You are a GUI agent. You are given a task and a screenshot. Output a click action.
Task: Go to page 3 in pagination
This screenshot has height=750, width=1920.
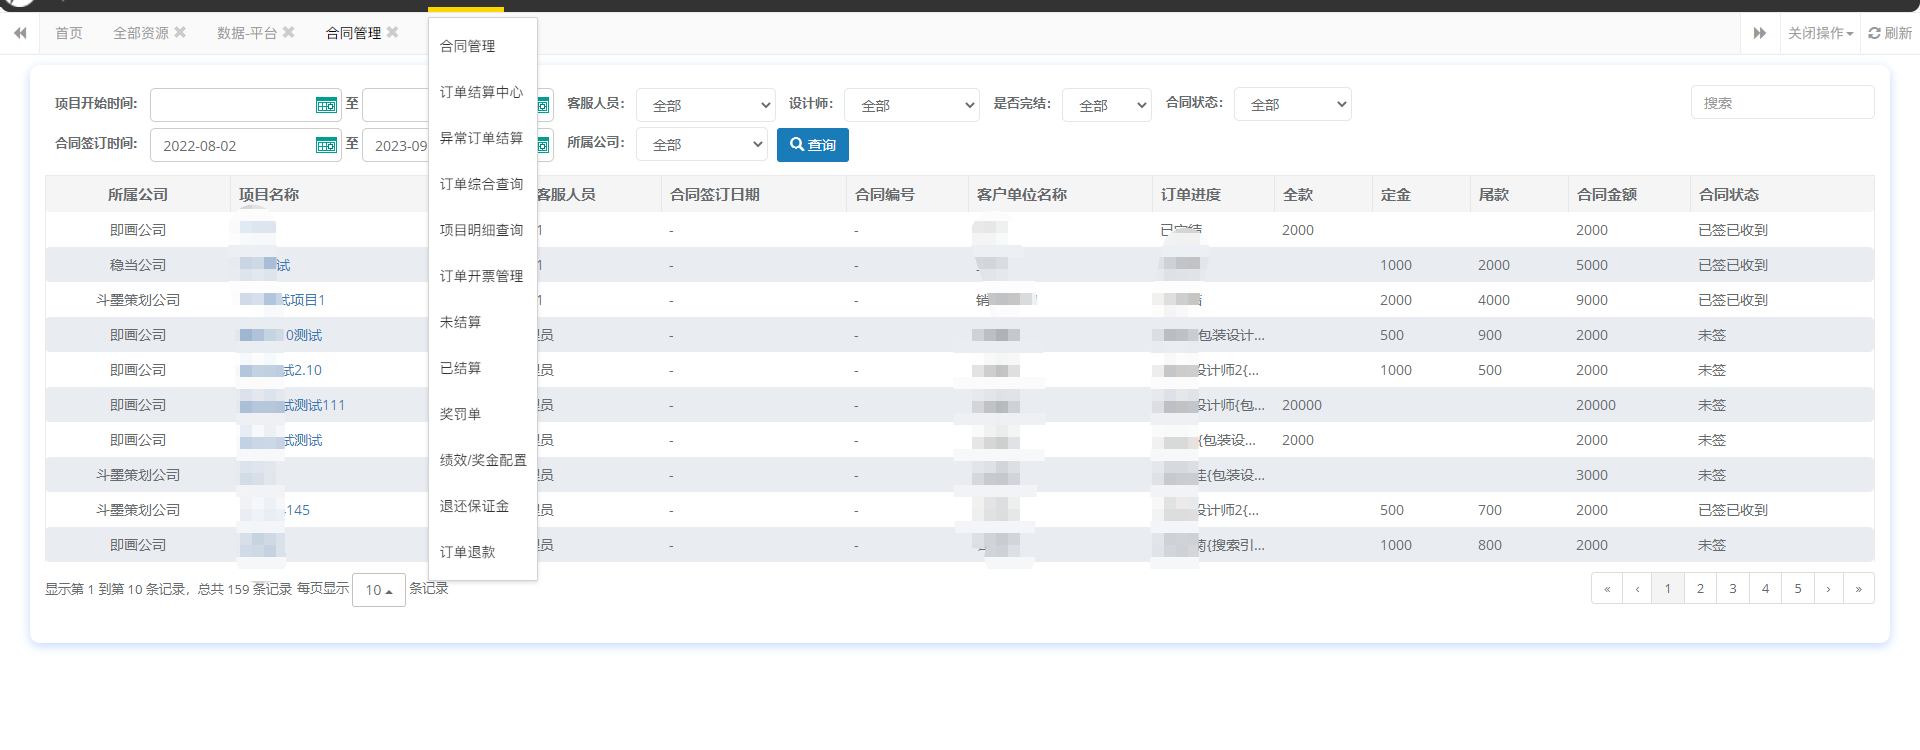coord(1732,588)
